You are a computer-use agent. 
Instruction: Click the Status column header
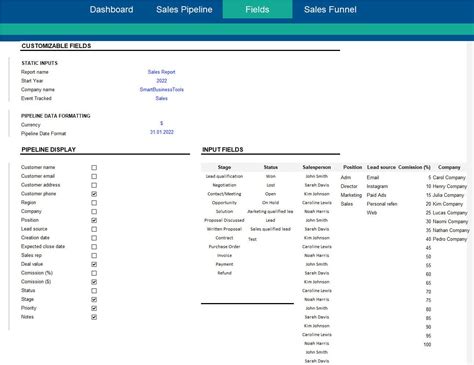[x=270, y=167]
